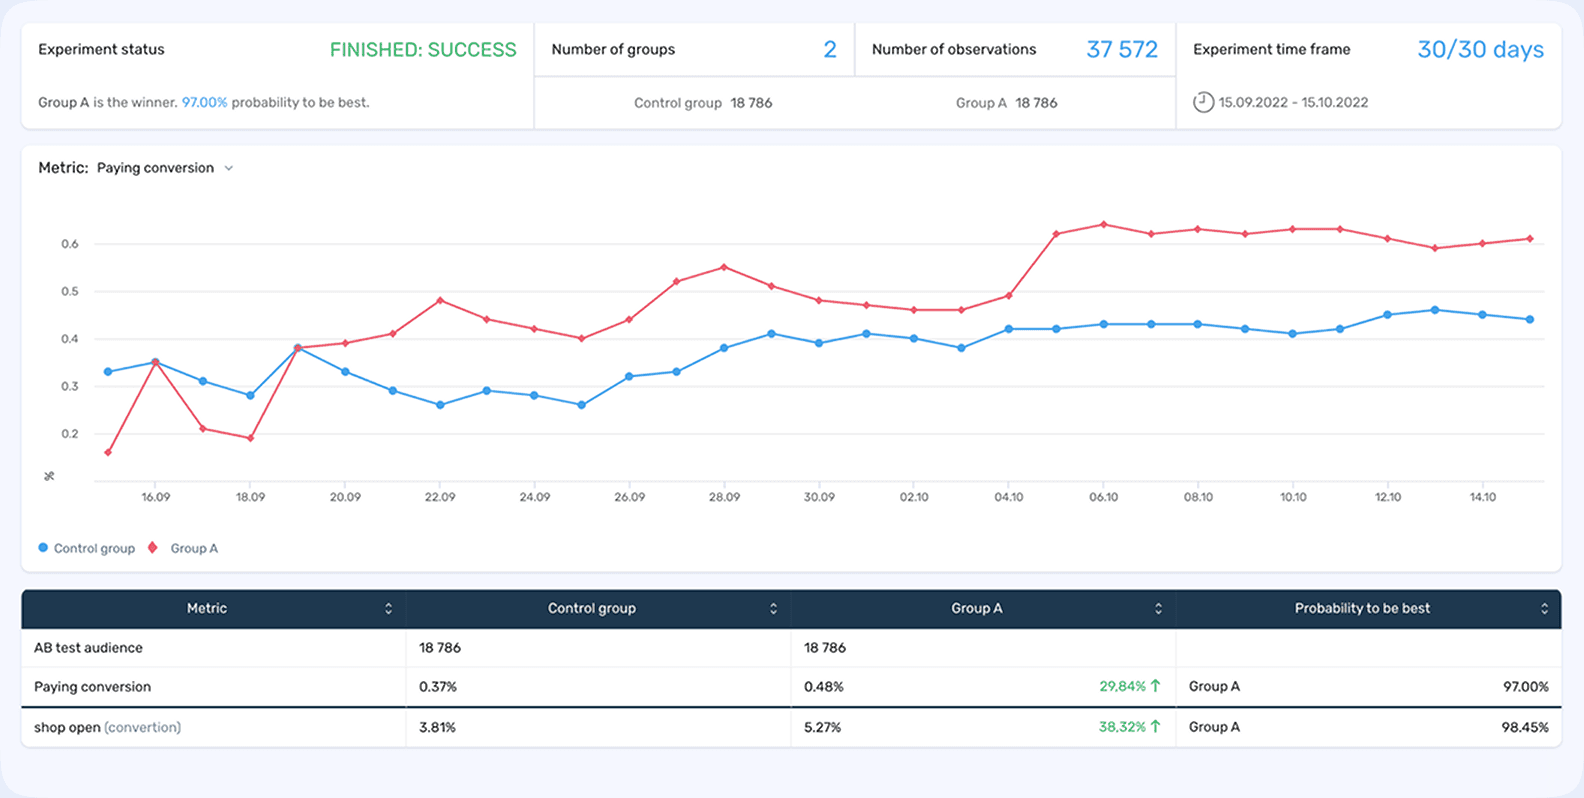Click the 30/30 days time frame value
This screenshot has width=1584, height=798.
tap(1480, 49)
